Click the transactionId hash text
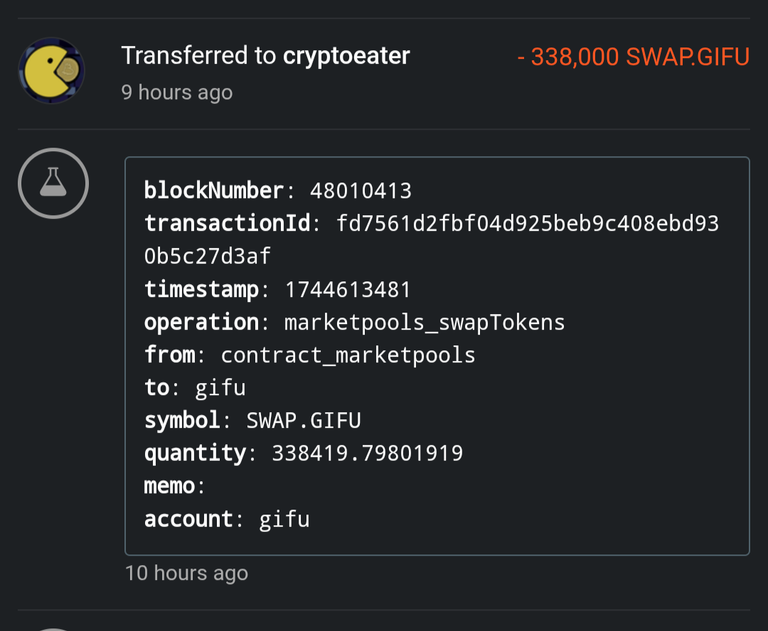The width and height of the screenshot is (768, 631). click(x=528, y=223)
